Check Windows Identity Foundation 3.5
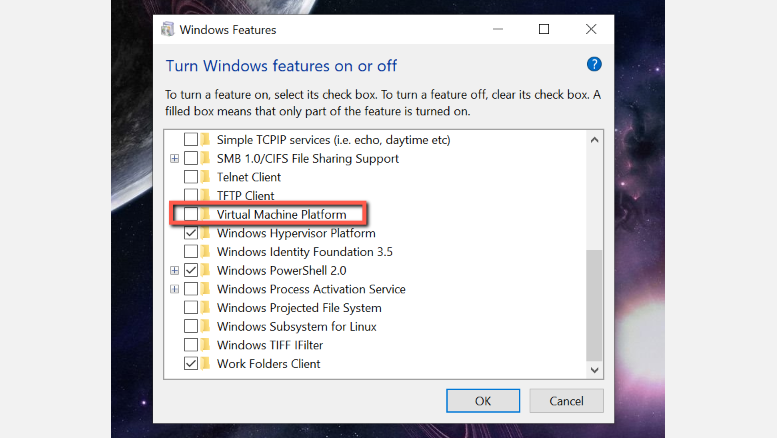777x438 pixels. click(191, 252)
